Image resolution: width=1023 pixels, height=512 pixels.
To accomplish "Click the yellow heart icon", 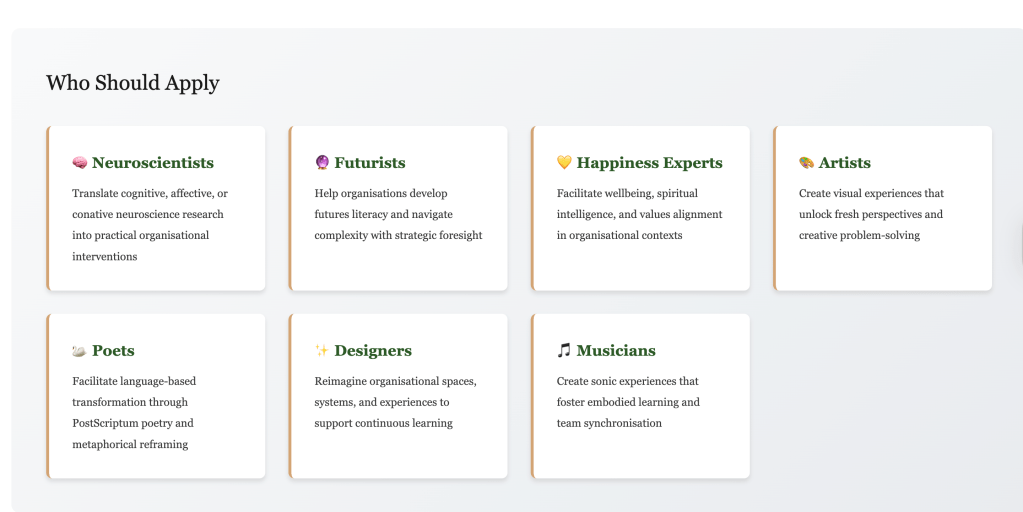I will [564, 163].
